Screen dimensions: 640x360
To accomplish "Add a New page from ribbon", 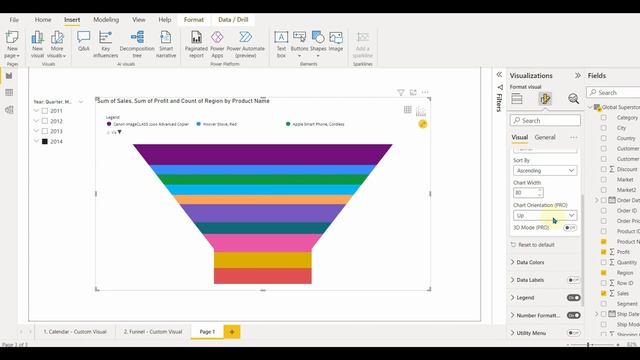I will 12,44.
